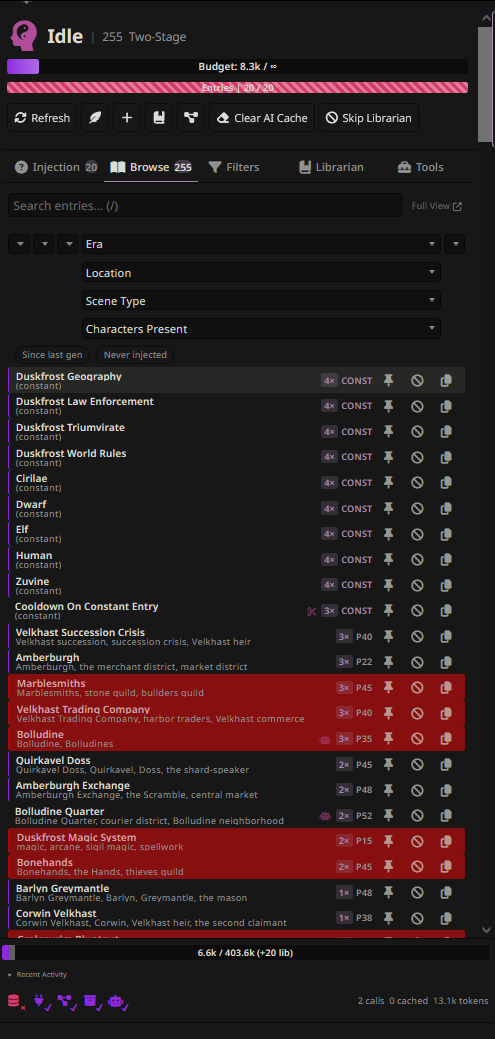Click the robot icon in bottom status bar

click(x=117, y=1001)
